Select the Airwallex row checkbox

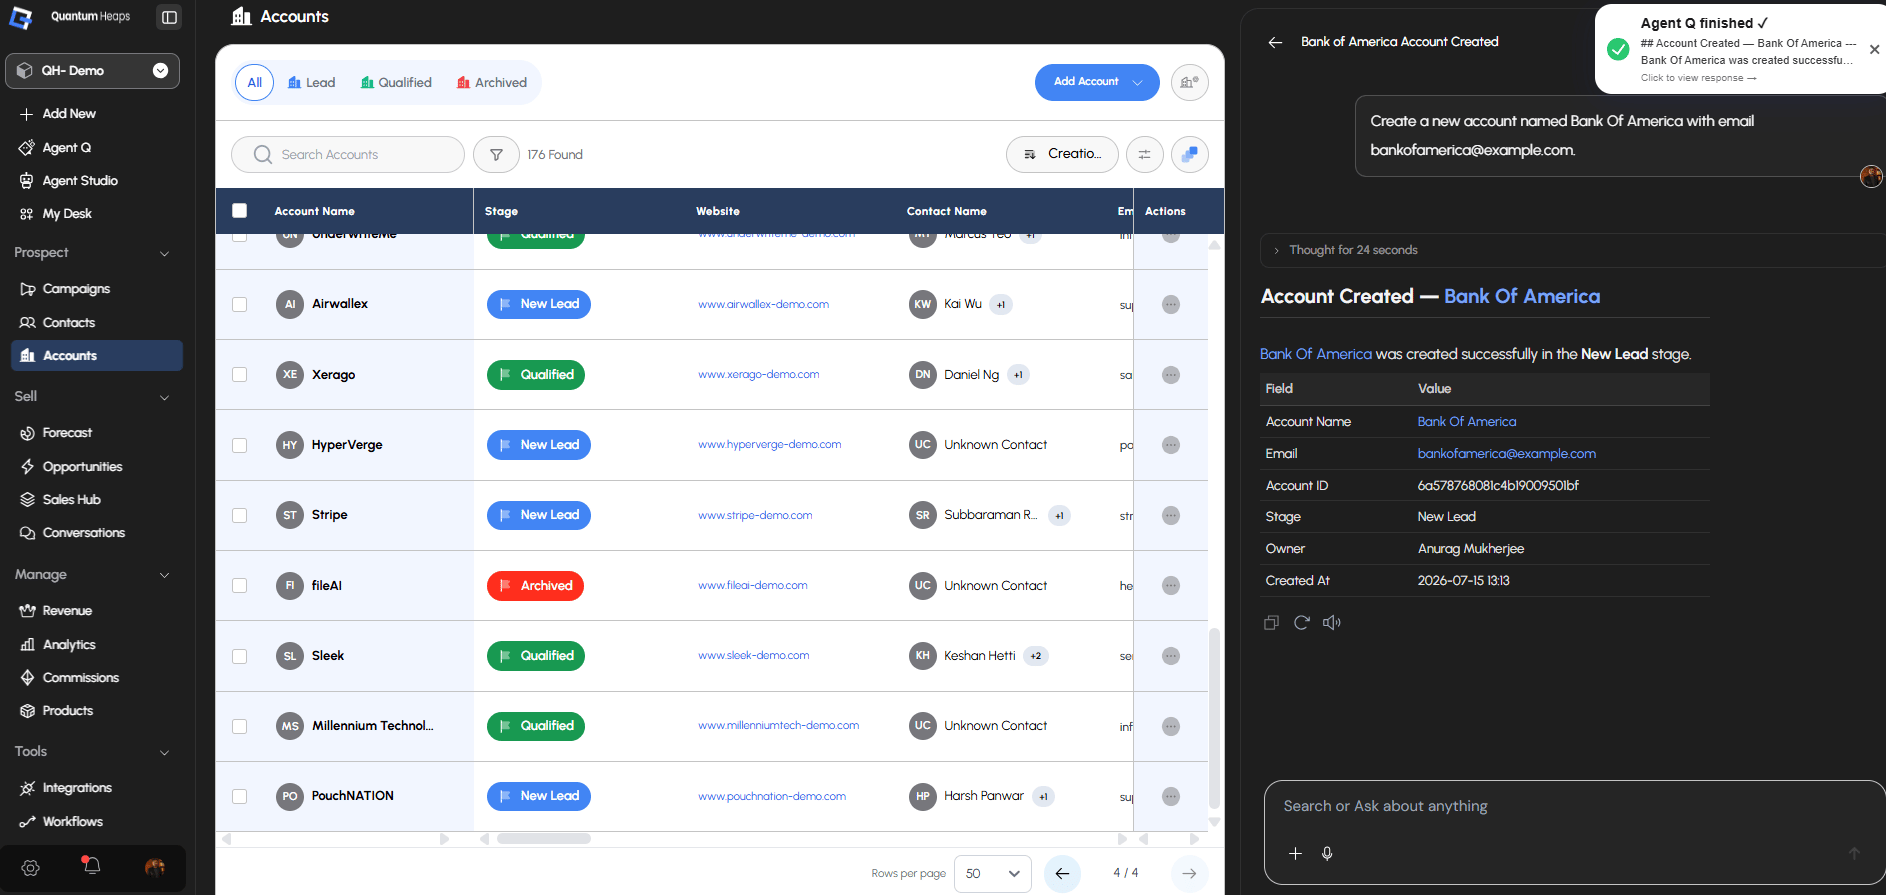[239, 304]
